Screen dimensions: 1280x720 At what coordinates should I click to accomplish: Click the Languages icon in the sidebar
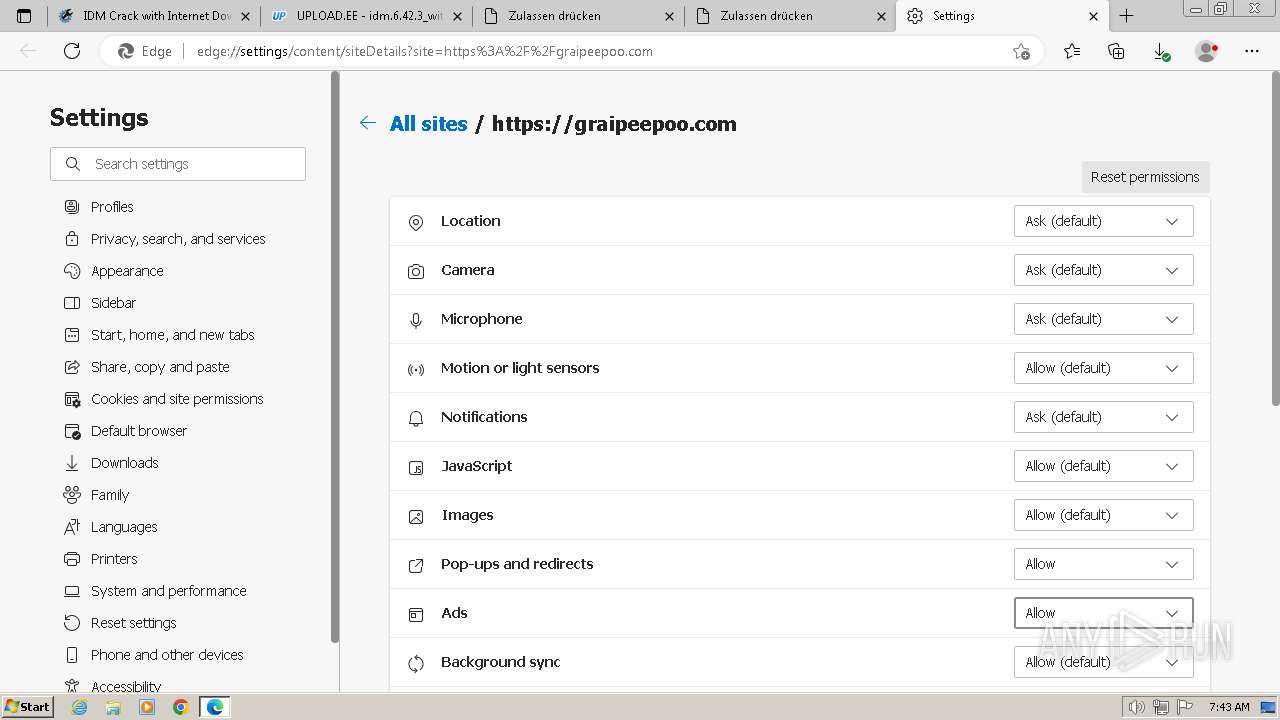coord(72,527)
